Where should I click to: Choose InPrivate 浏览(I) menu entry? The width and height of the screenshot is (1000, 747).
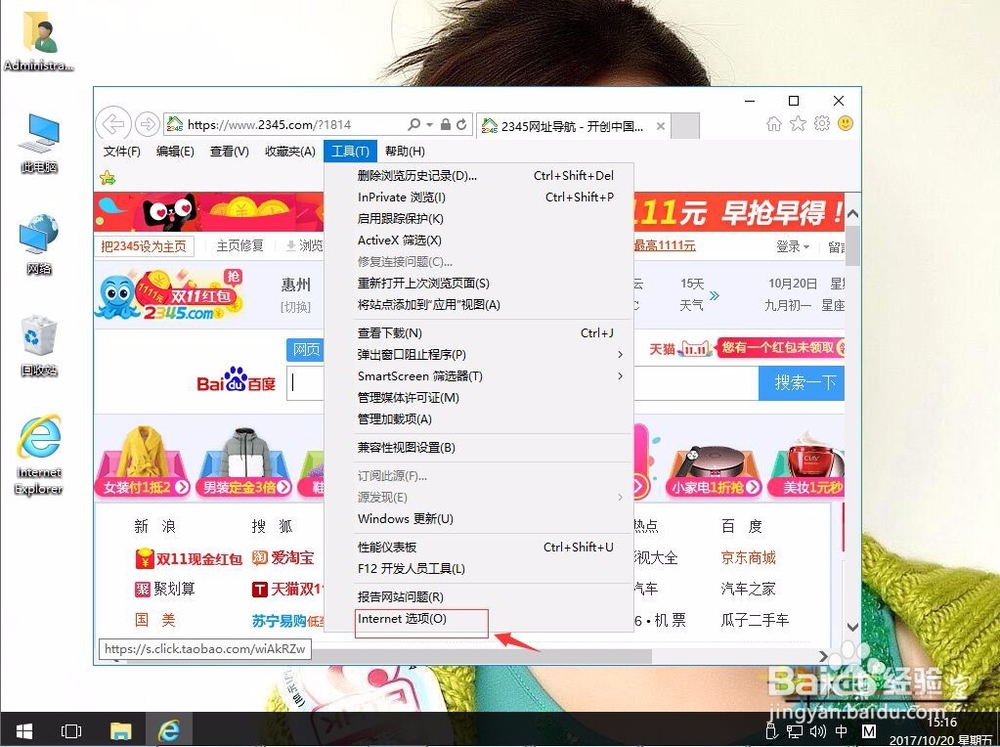(x=479, y=197)
